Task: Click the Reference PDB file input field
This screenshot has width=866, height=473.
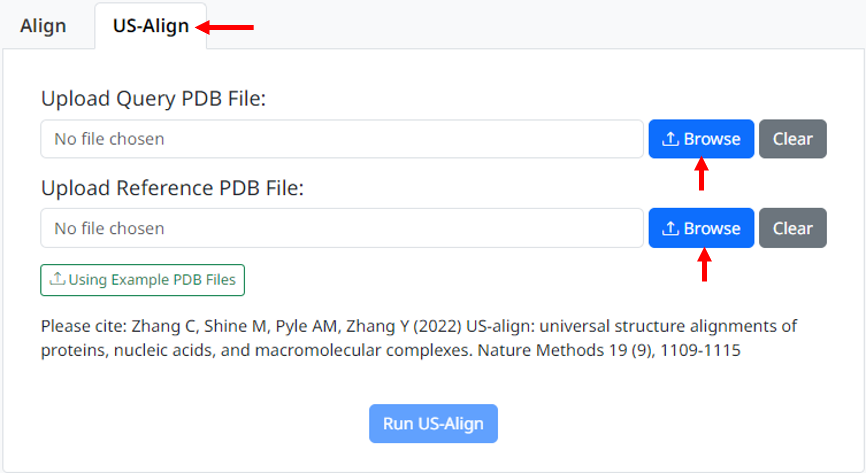Action: click(341, 228)
